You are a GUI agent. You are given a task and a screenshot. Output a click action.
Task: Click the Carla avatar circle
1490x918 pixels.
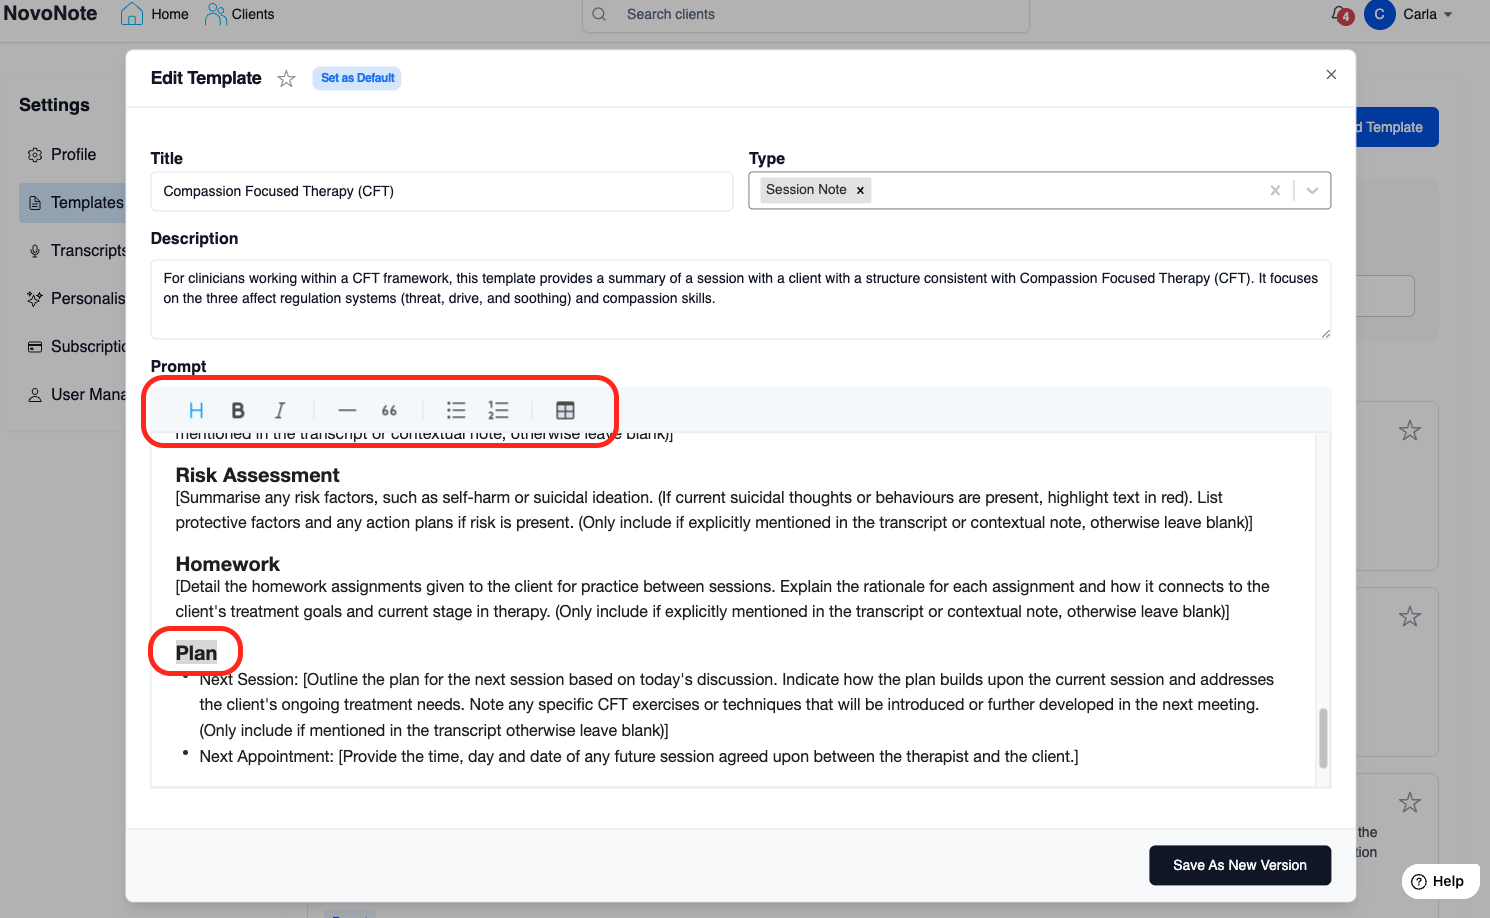tap(1379, 14)
